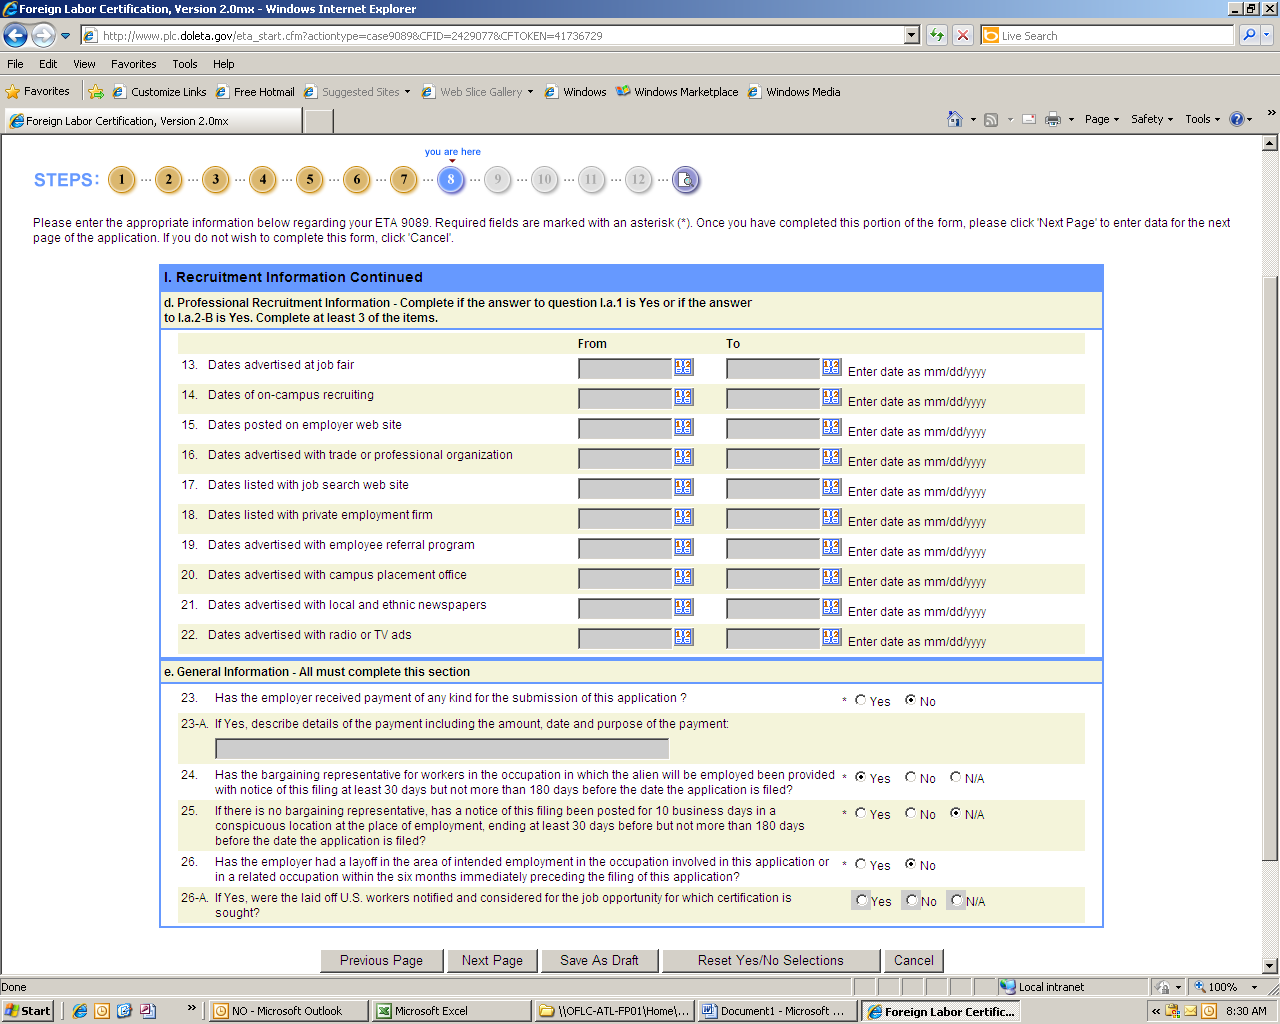The height and width of the screenshot is (1024, 1280).
Task: Open the Page menu dropdown
Action: [x=1102, y=119]
